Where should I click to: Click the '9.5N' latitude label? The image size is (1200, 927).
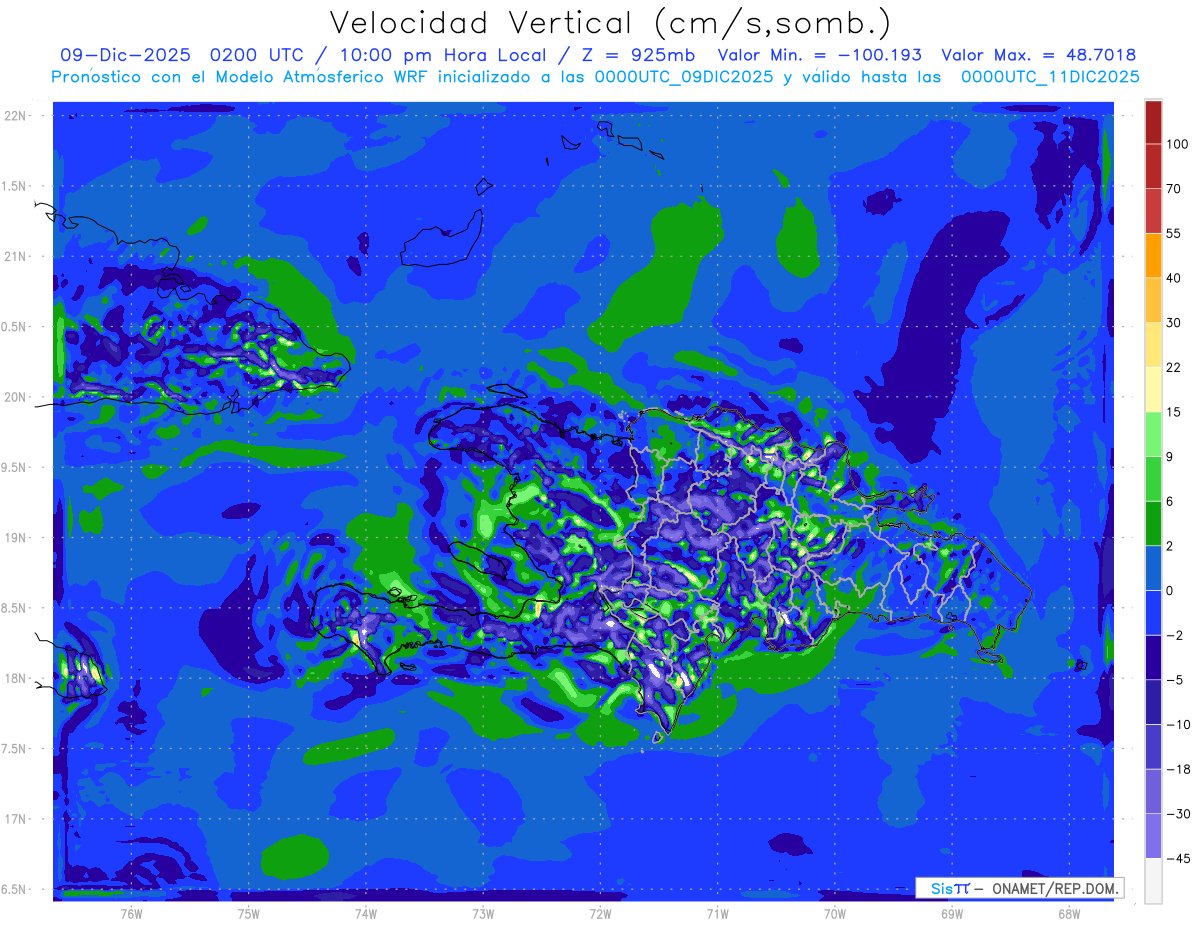15,468
